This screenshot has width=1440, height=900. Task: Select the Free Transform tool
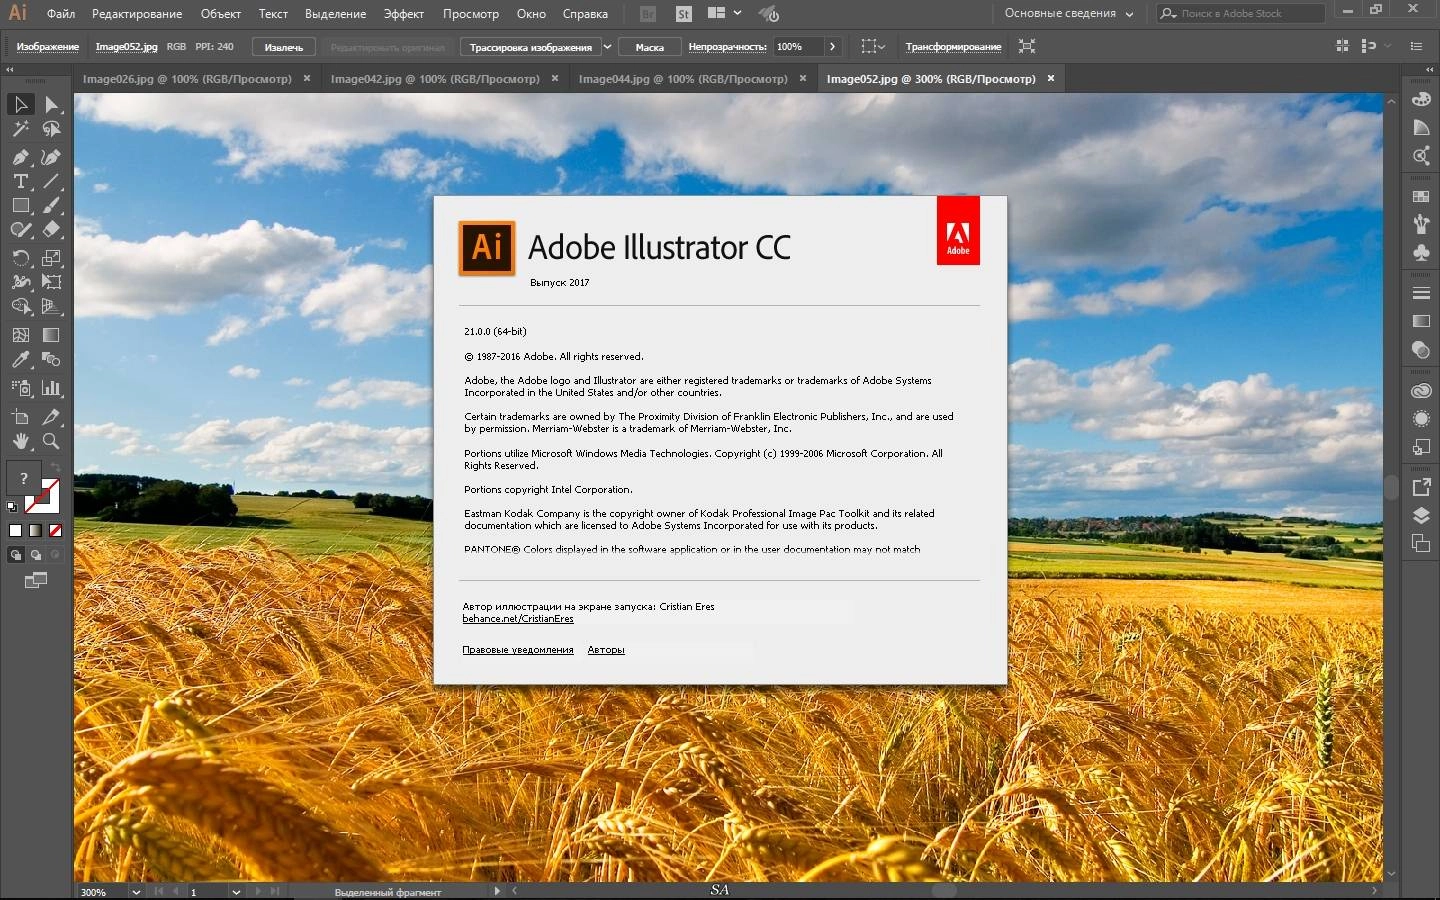click(51, 282)
